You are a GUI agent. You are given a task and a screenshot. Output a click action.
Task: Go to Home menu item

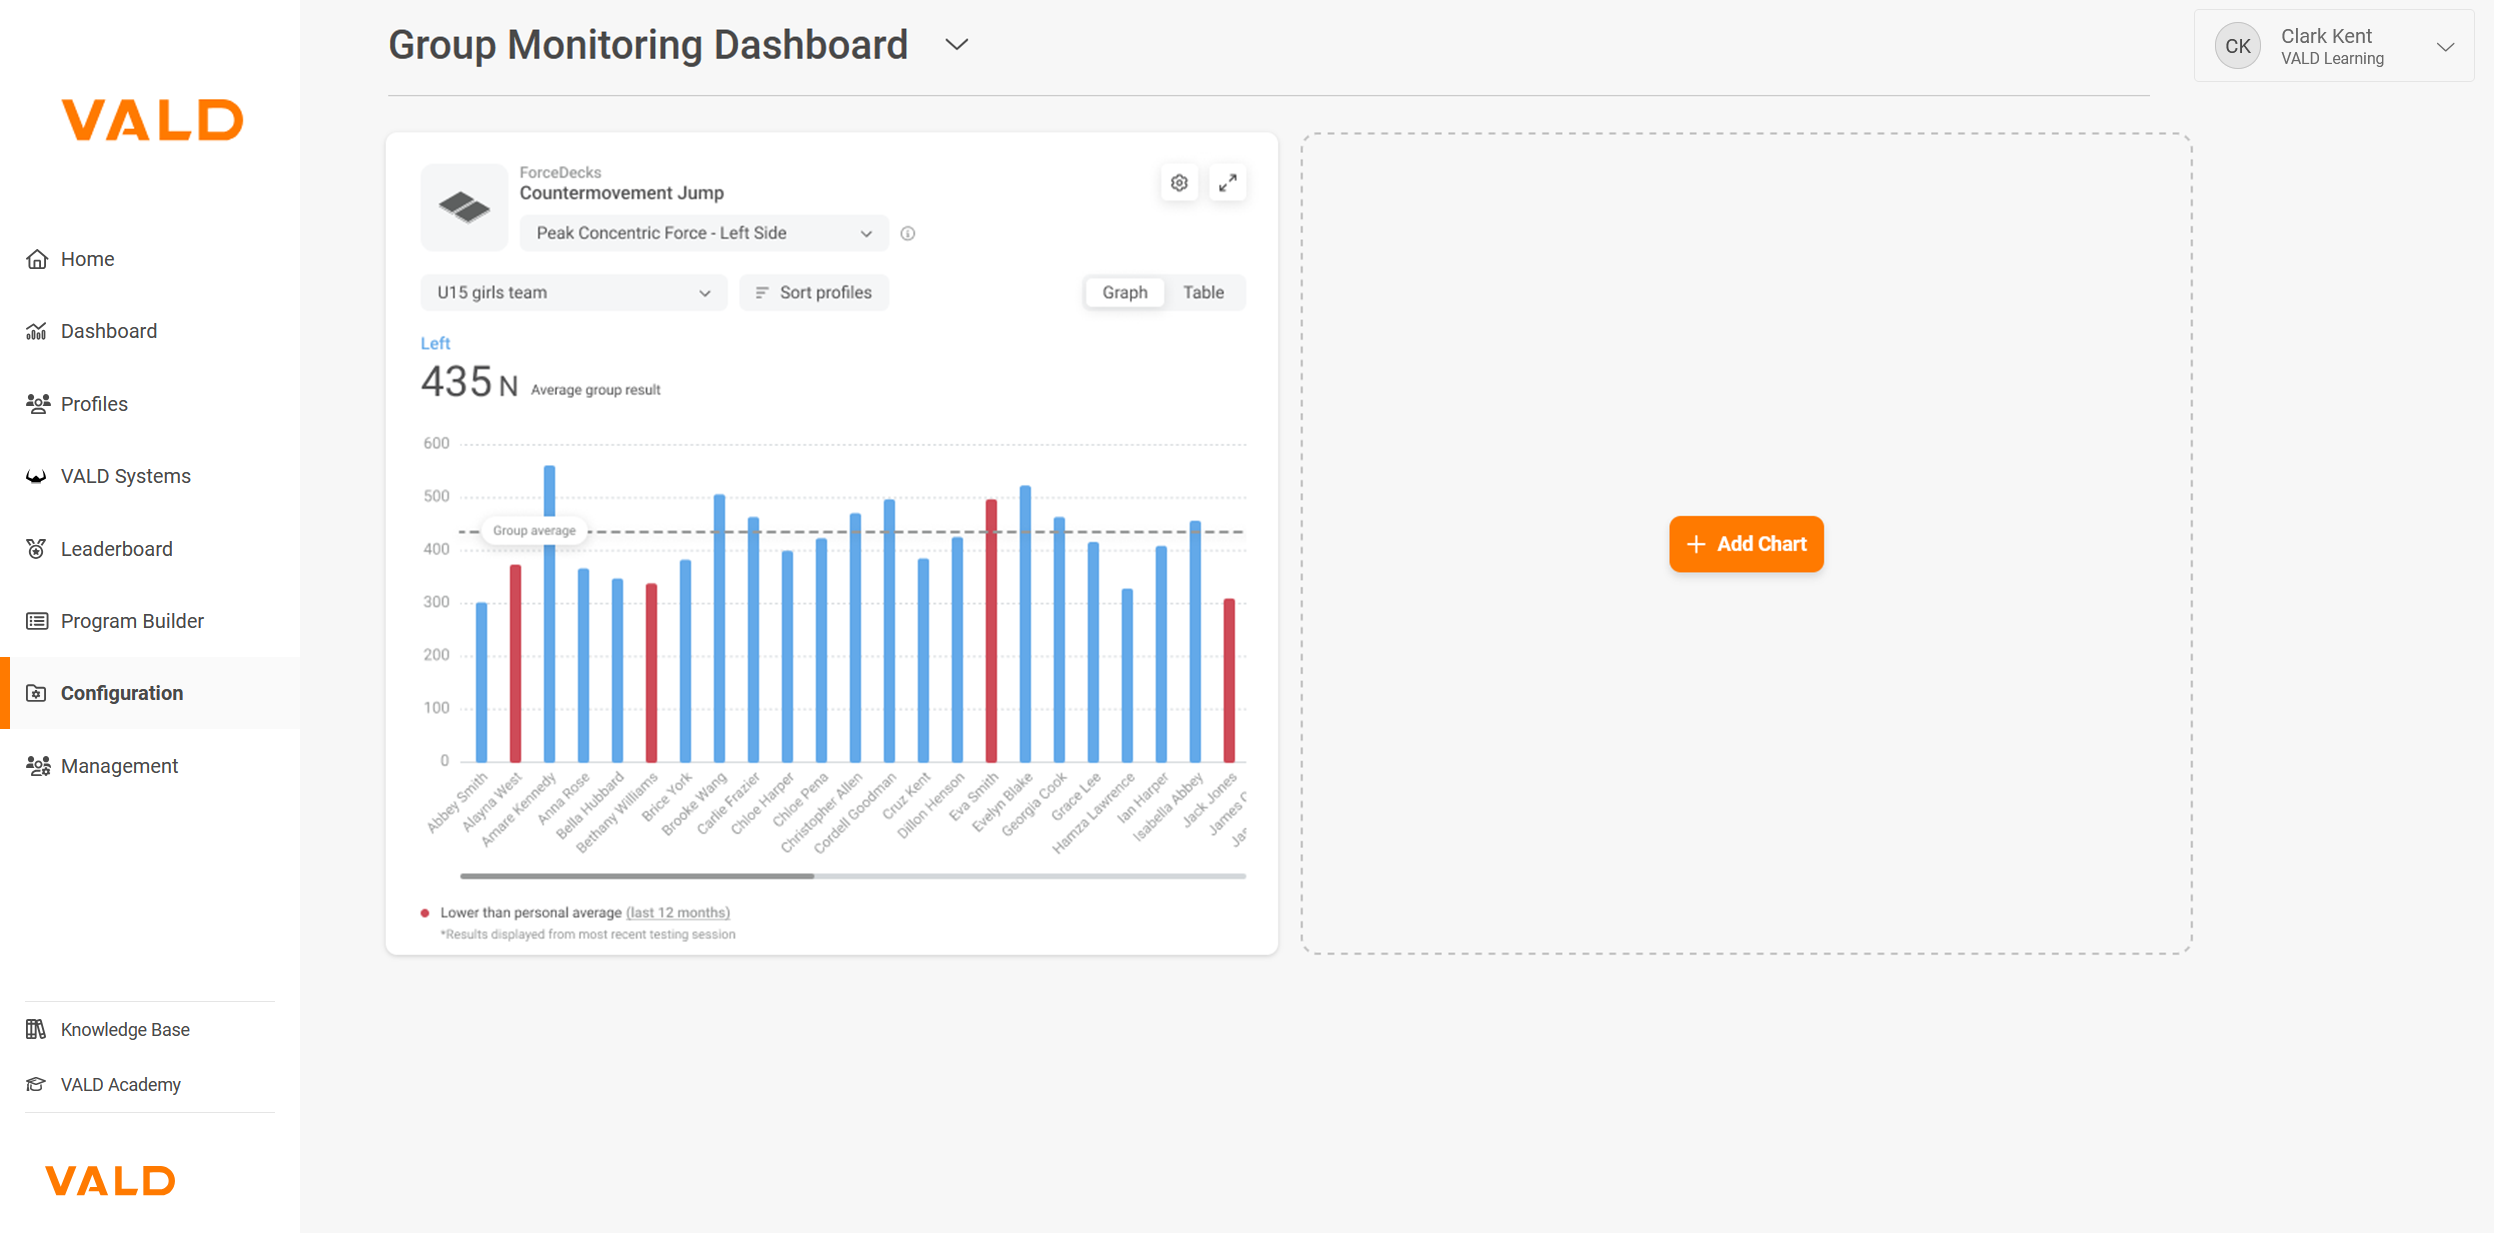150,259
